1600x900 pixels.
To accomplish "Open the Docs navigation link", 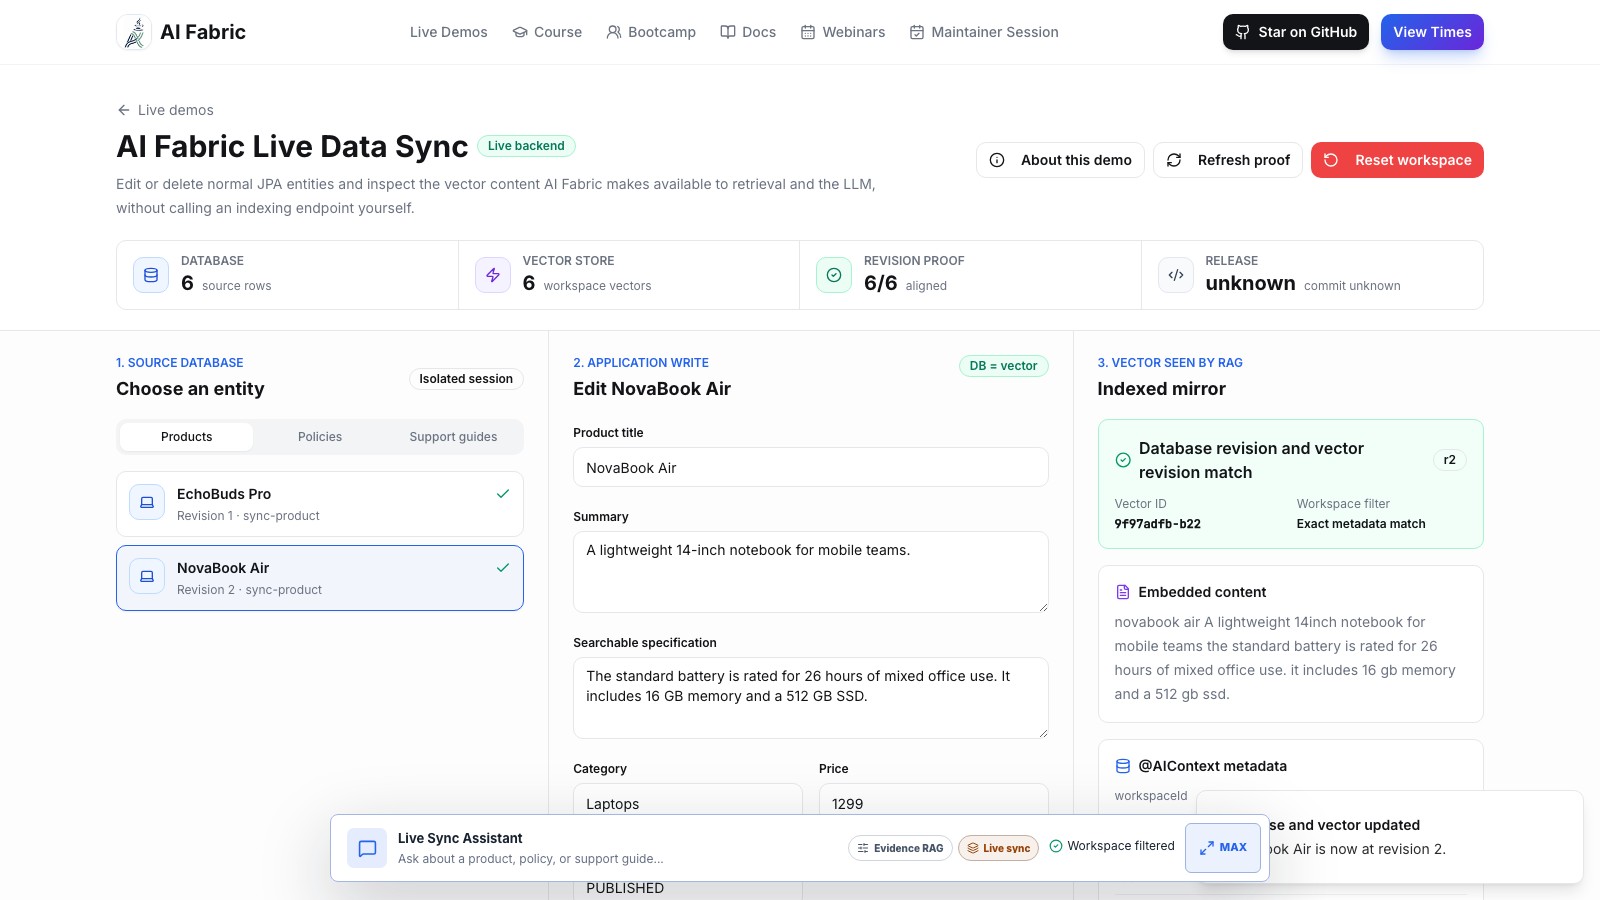I will click(x=748, y=32).
